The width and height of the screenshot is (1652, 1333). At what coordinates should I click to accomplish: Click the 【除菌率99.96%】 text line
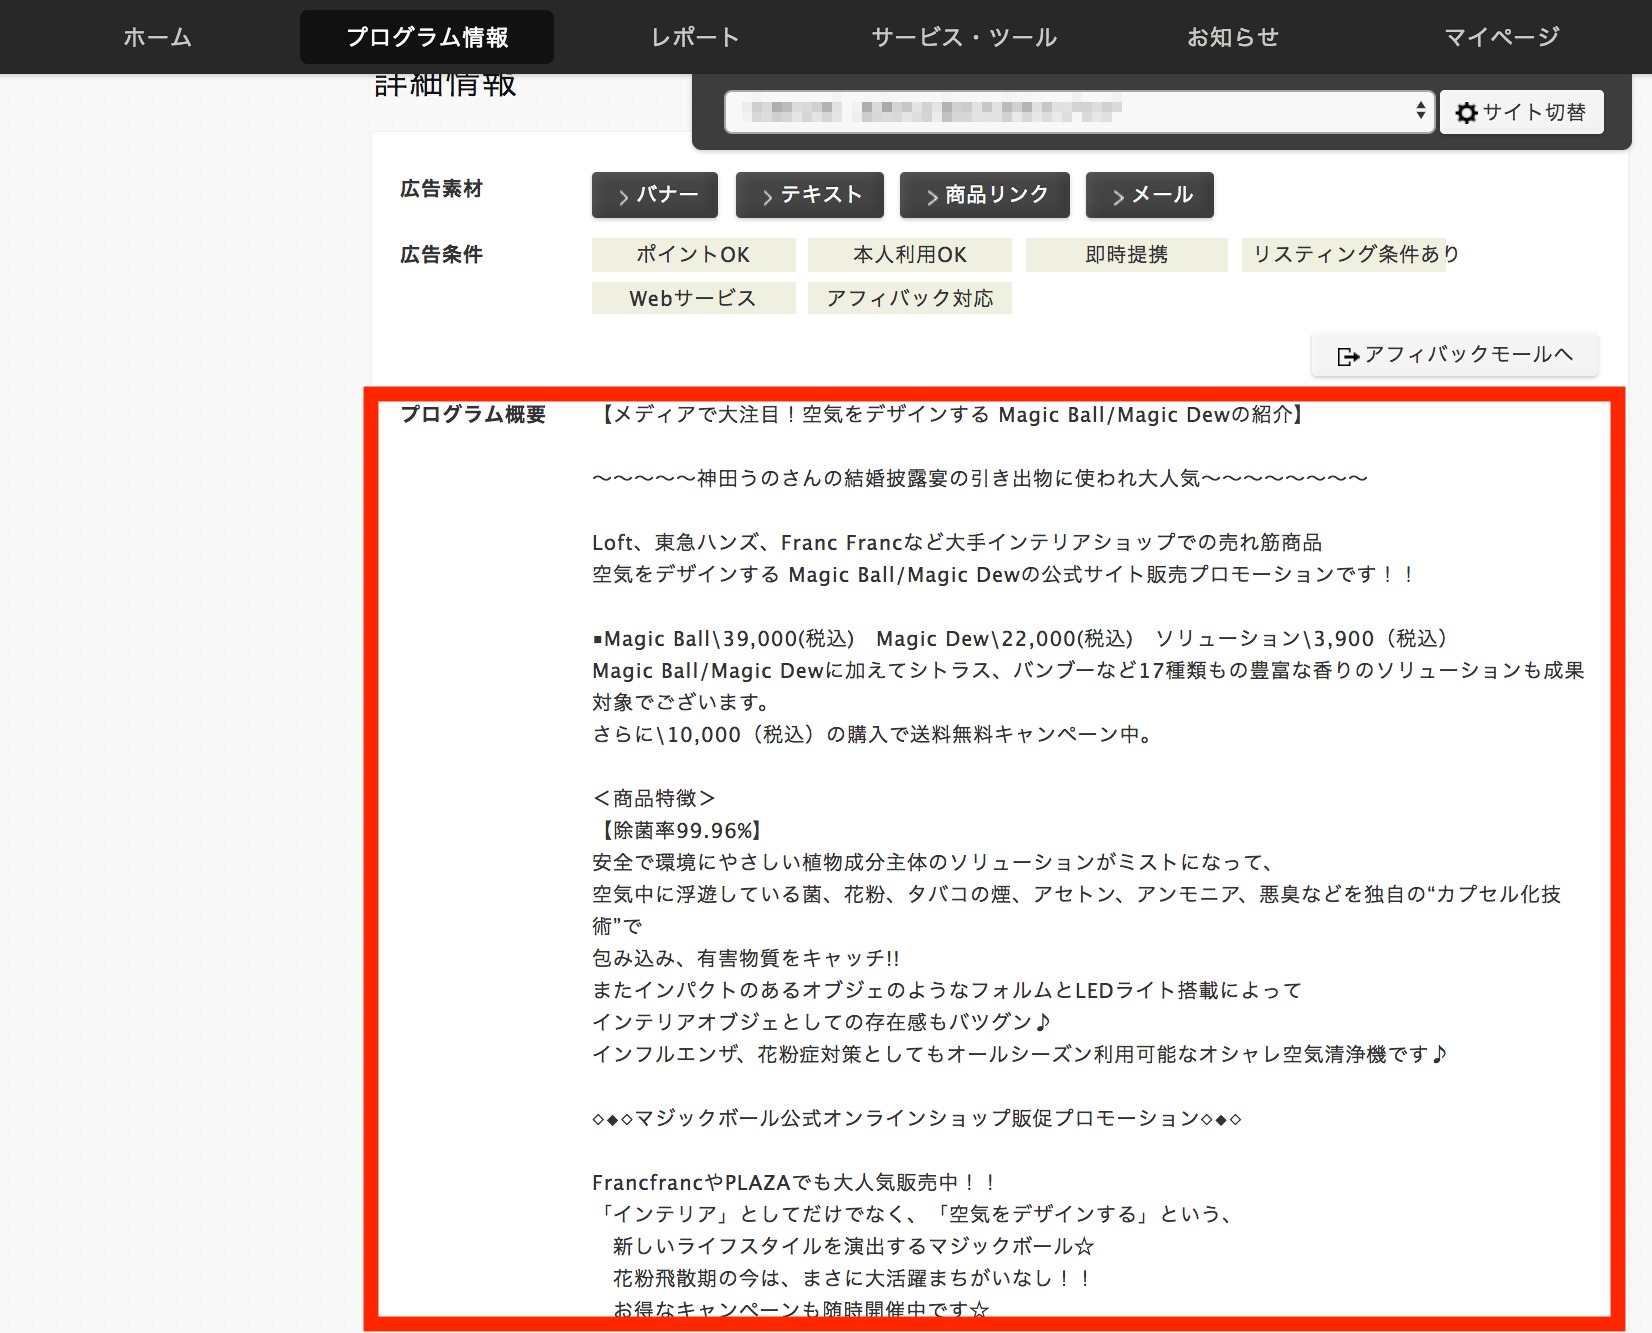681,831
